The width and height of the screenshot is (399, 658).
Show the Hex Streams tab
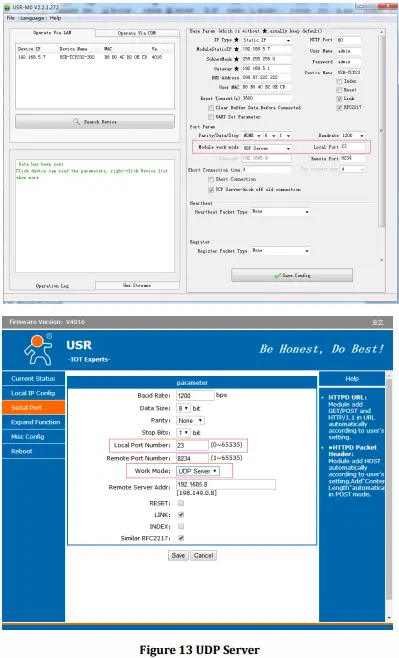tap(137, 285)
